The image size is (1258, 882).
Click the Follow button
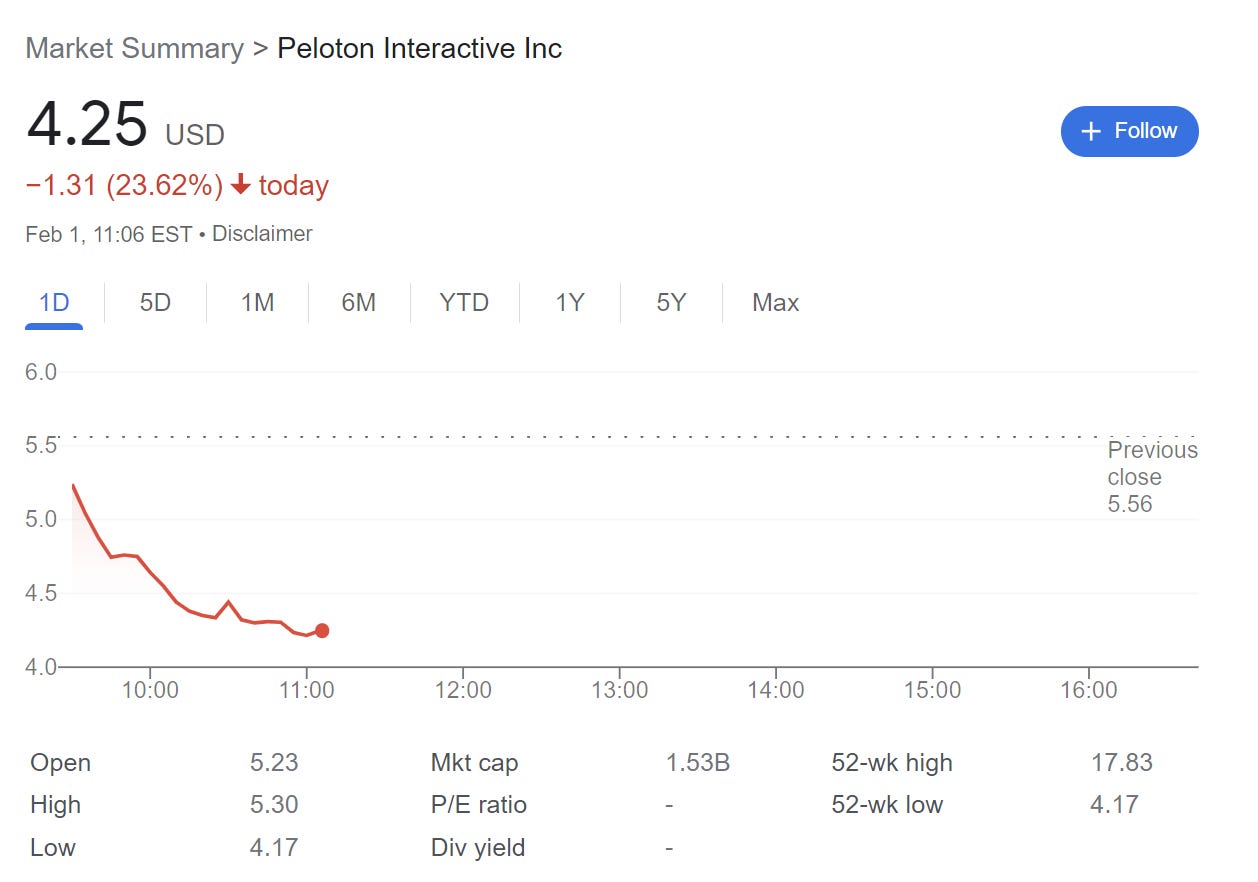[x=1129, y=131]
